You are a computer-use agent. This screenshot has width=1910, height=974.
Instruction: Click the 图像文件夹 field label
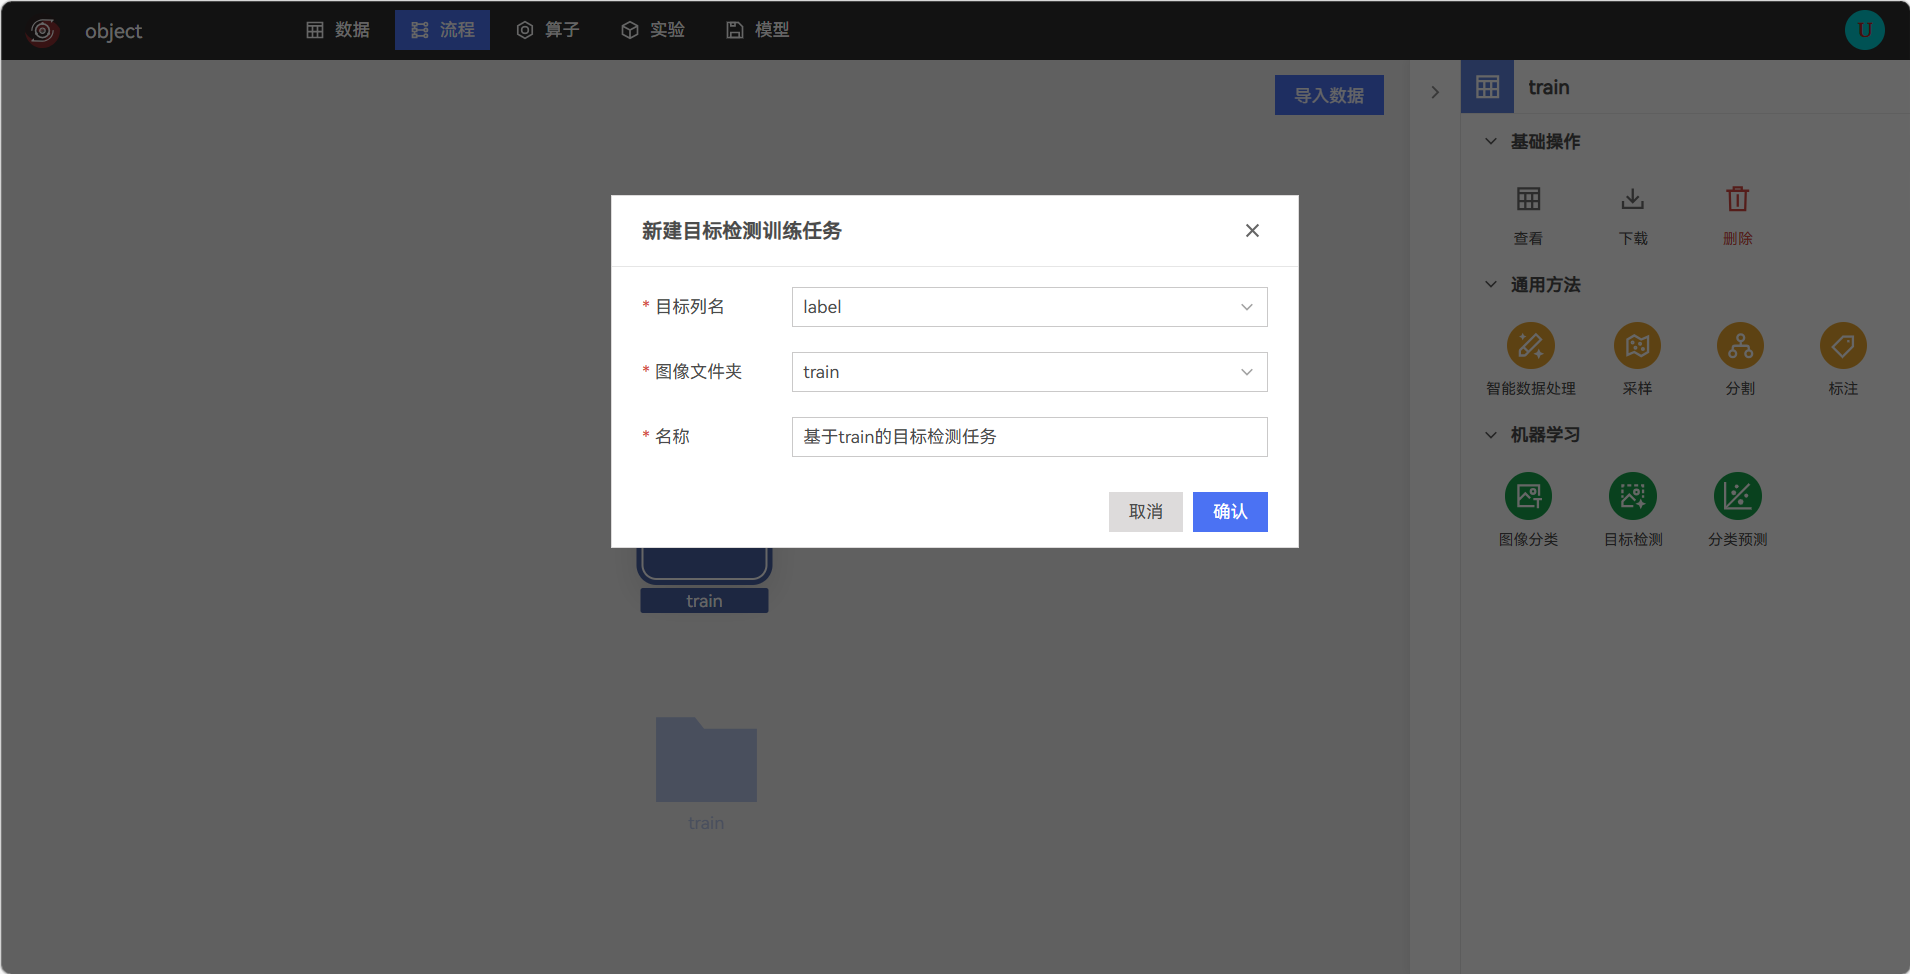point(698,372)
